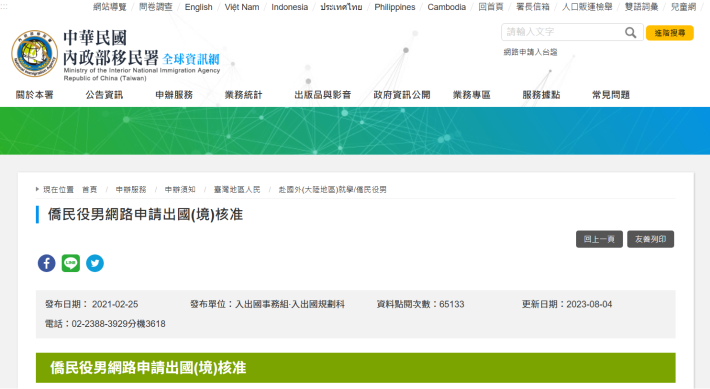Open 回首頁 home link in top bar
710x389 pixels.
tap(491, 7)
